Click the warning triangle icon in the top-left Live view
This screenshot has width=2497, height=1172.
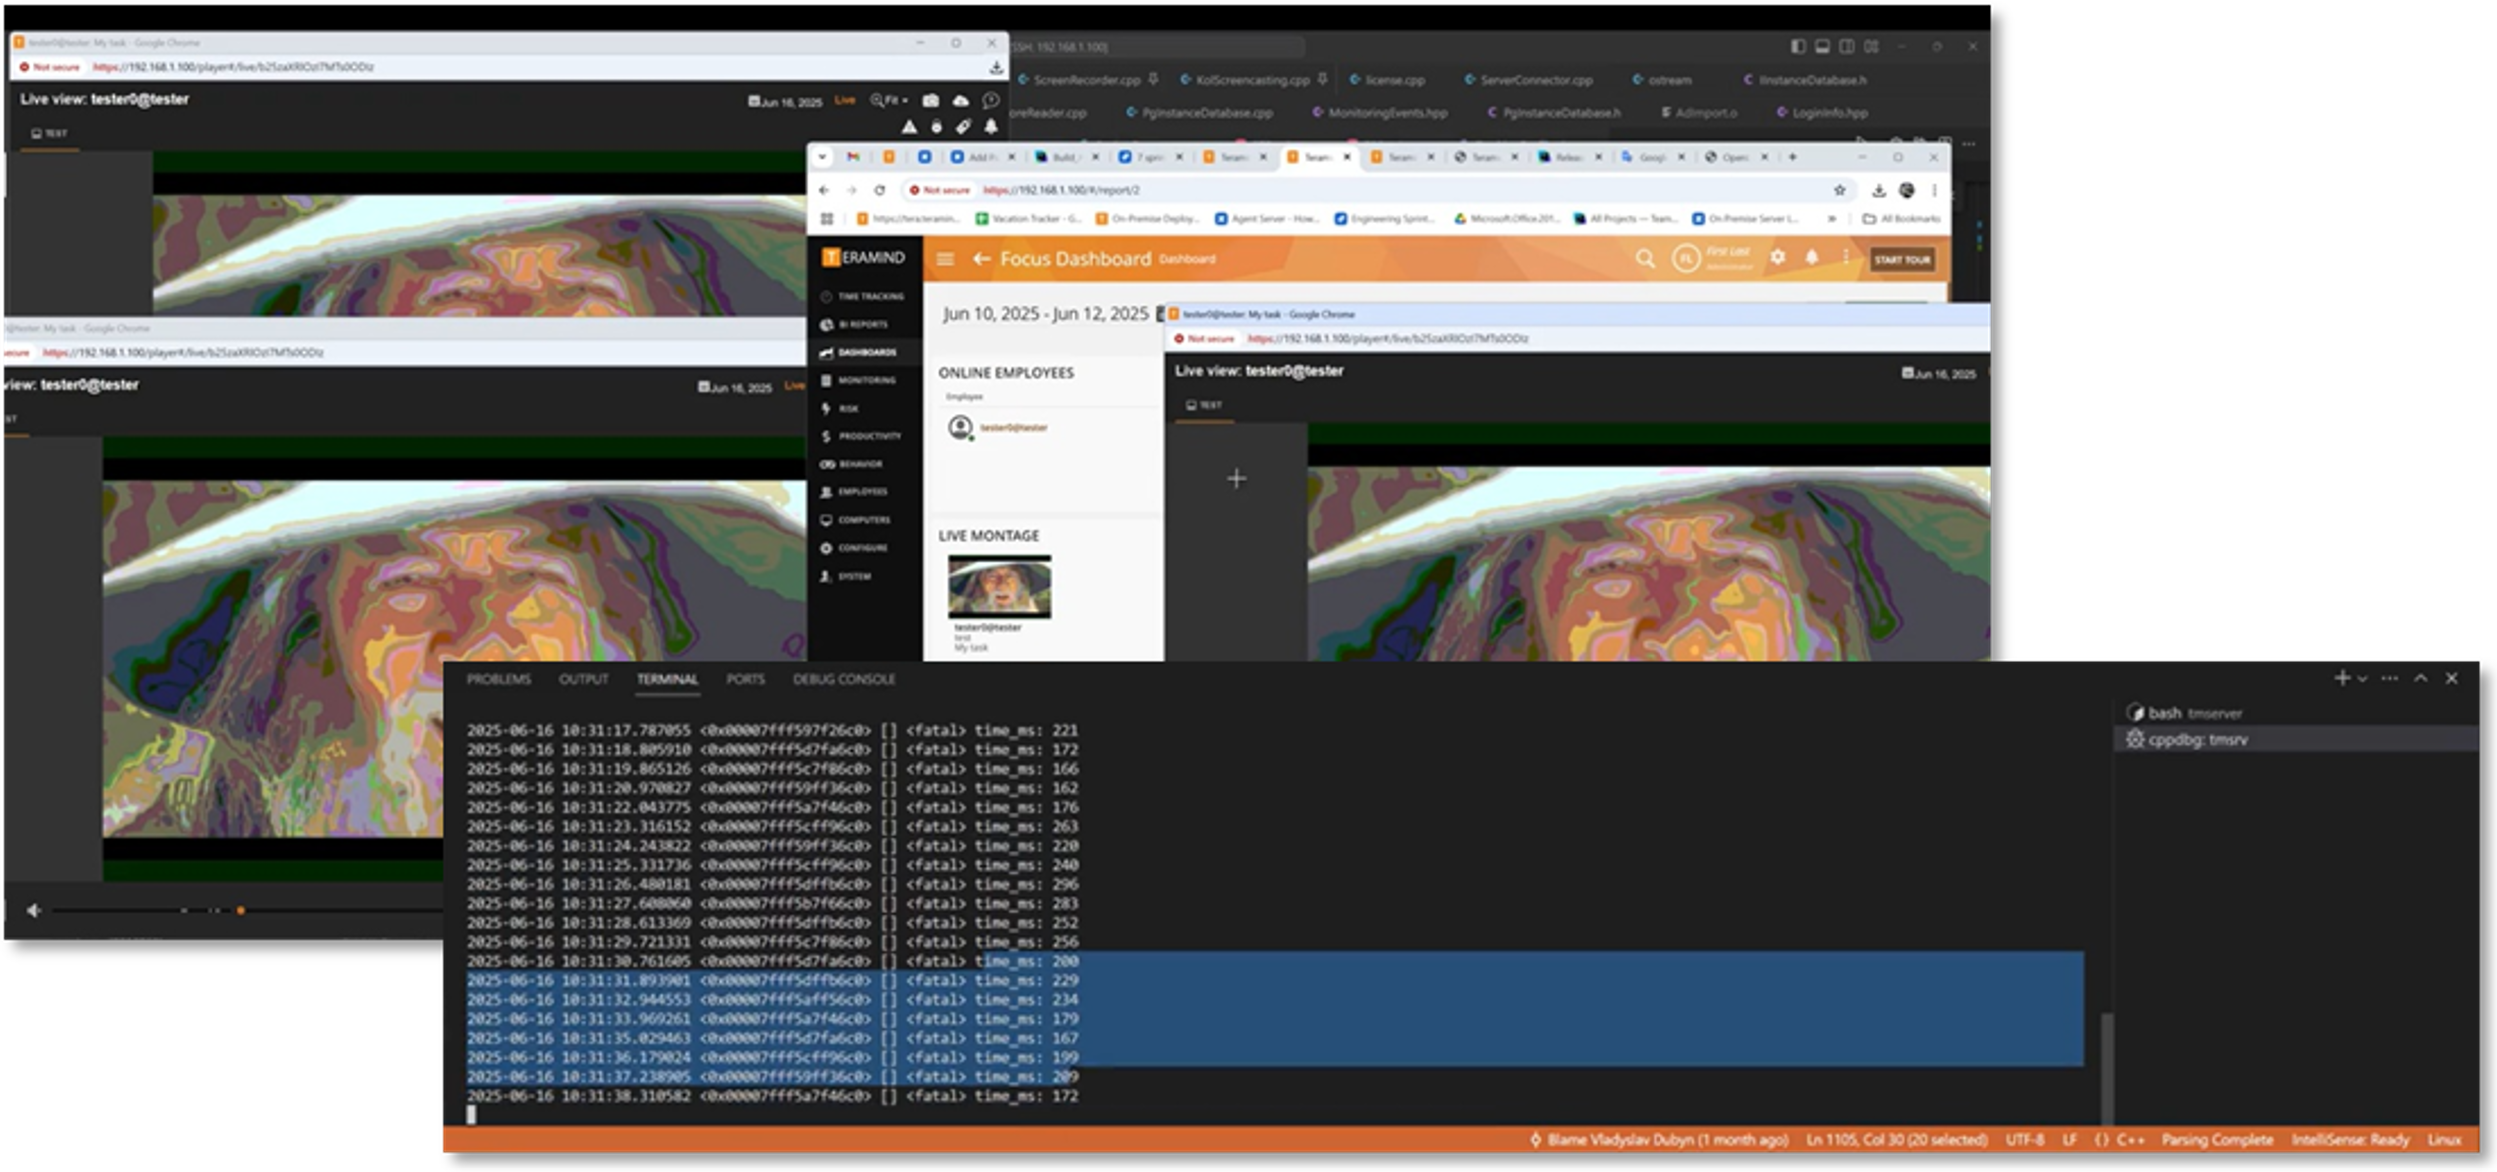click(x=908, y=127)
